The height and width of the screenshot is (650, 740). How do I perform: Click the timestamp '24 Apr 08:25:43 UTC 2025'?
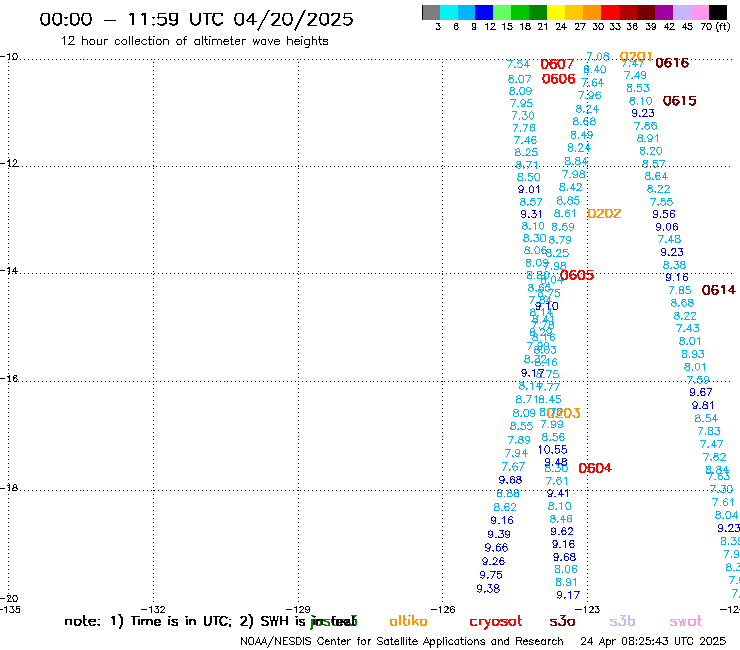pyautogui.click(x=653, y=642)
